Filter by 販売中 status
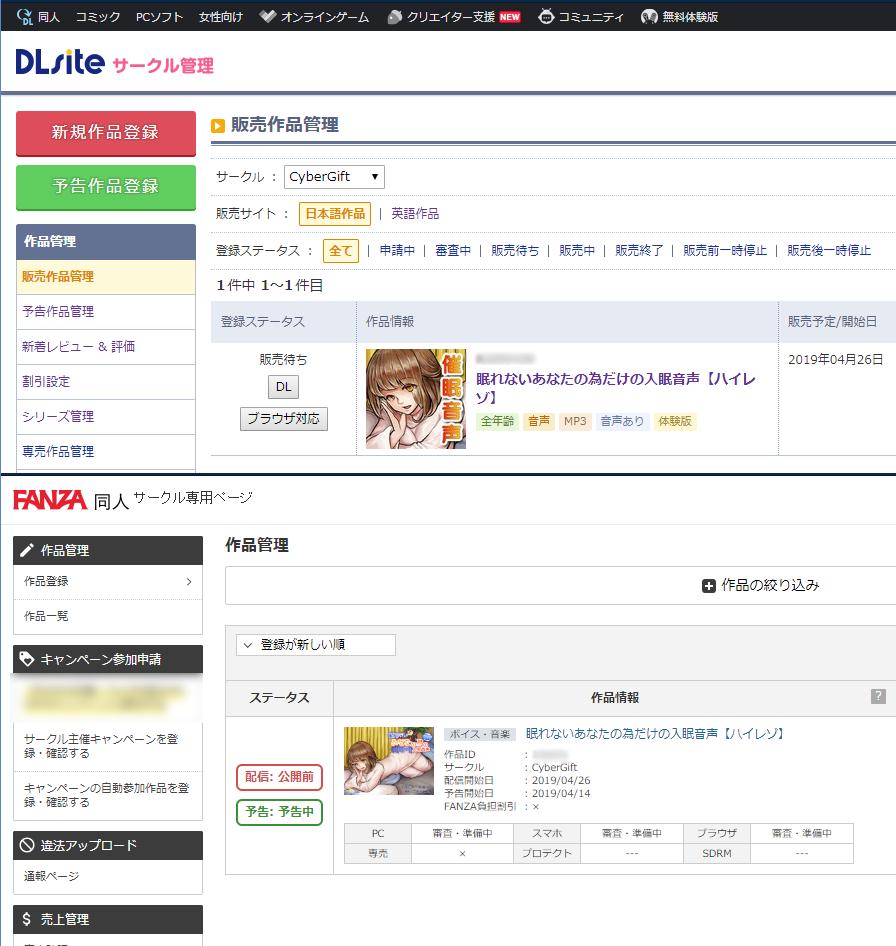This screenshot has height=946, width=896. coord(577,250)
